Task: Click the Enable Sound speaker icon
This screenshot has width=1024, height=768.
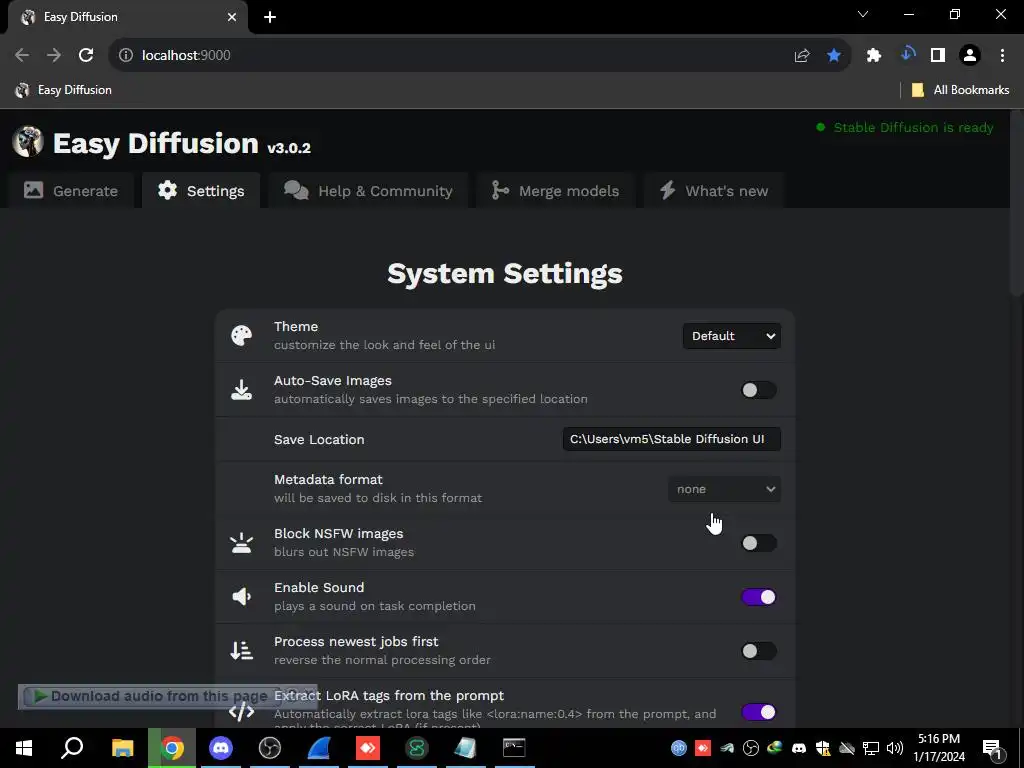Action: (x=242, y=596)
